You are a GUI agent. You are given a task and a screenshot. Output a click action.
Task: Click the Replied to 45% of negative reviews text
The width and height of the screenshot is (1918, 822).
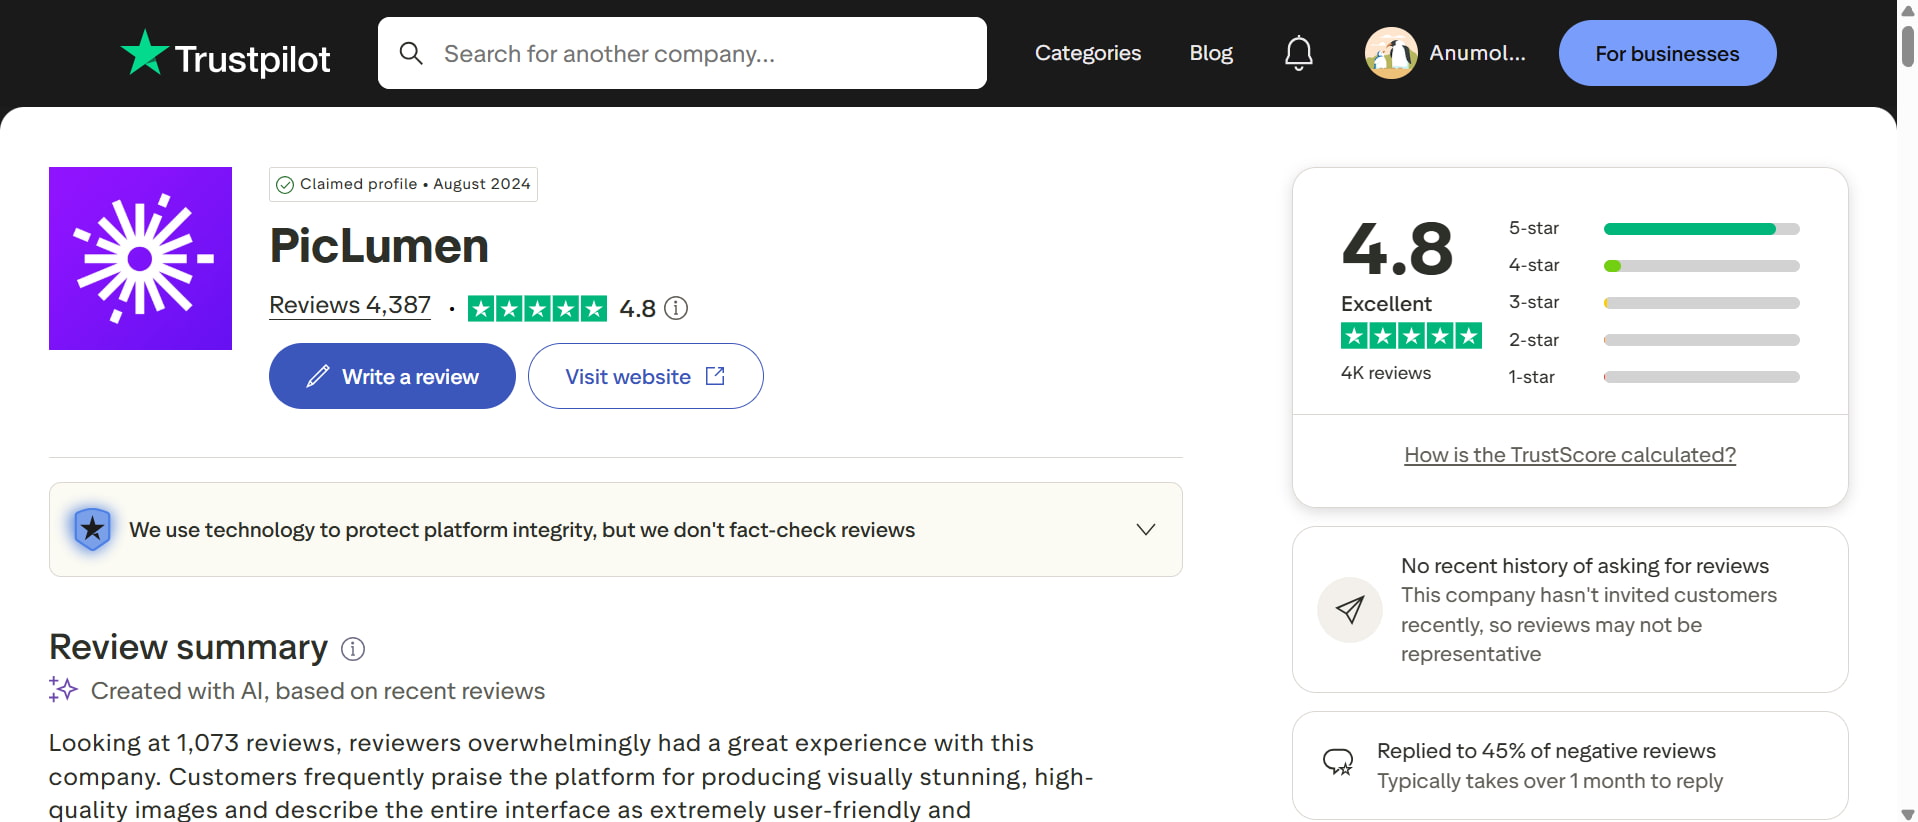point(1546,751)
